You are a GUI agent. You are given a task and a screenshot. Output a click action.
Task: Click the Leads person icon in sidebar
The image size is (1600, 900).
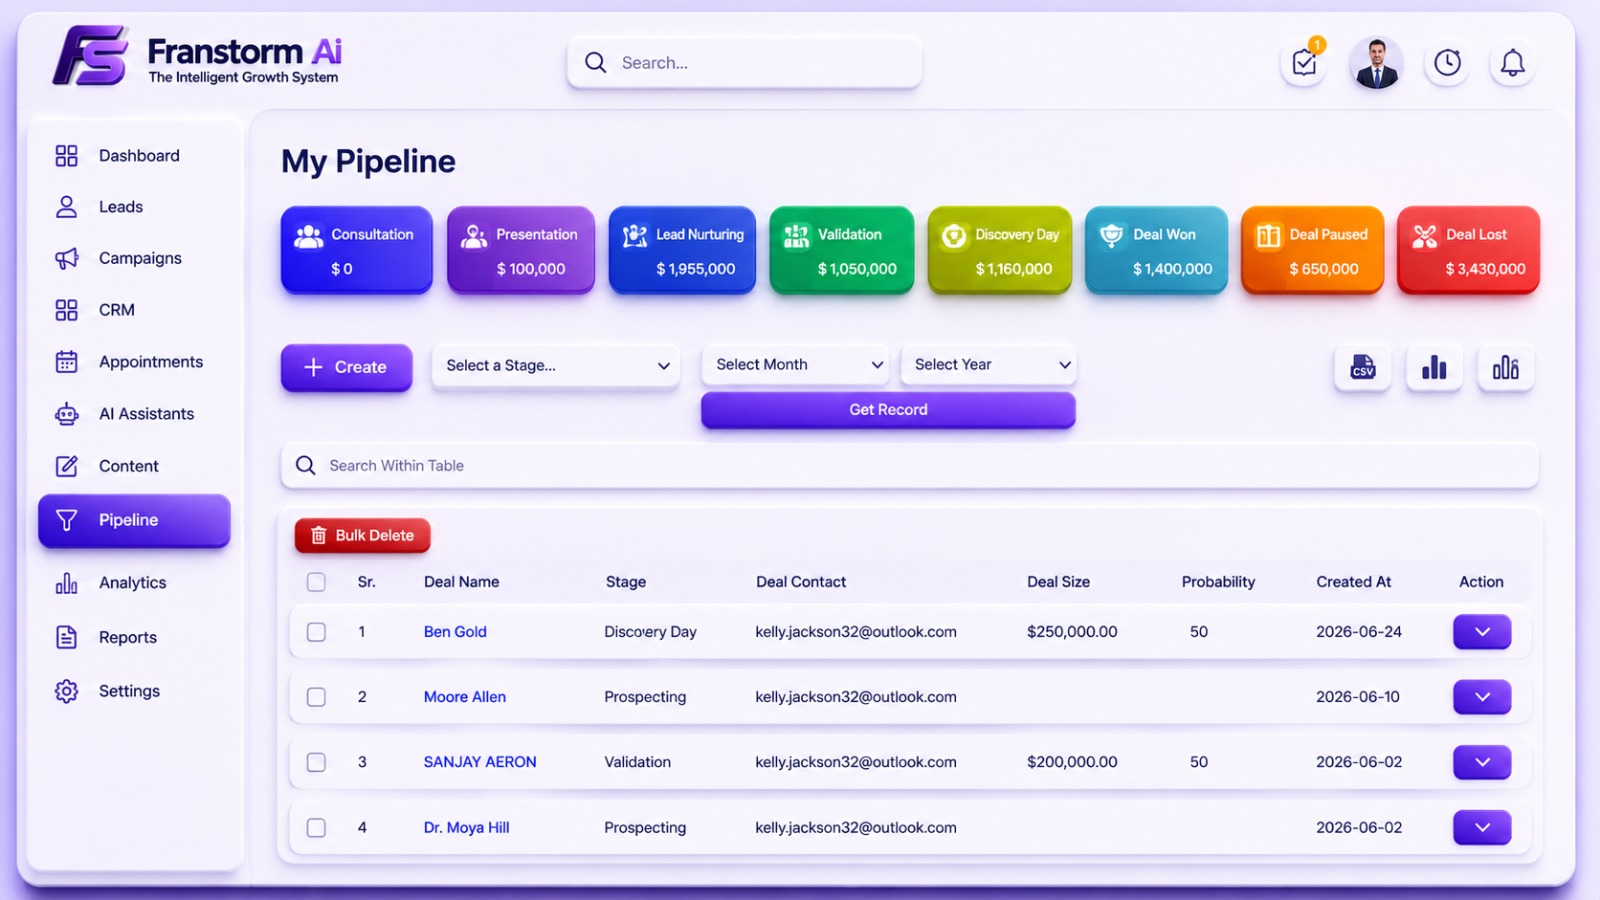(66, 207)
